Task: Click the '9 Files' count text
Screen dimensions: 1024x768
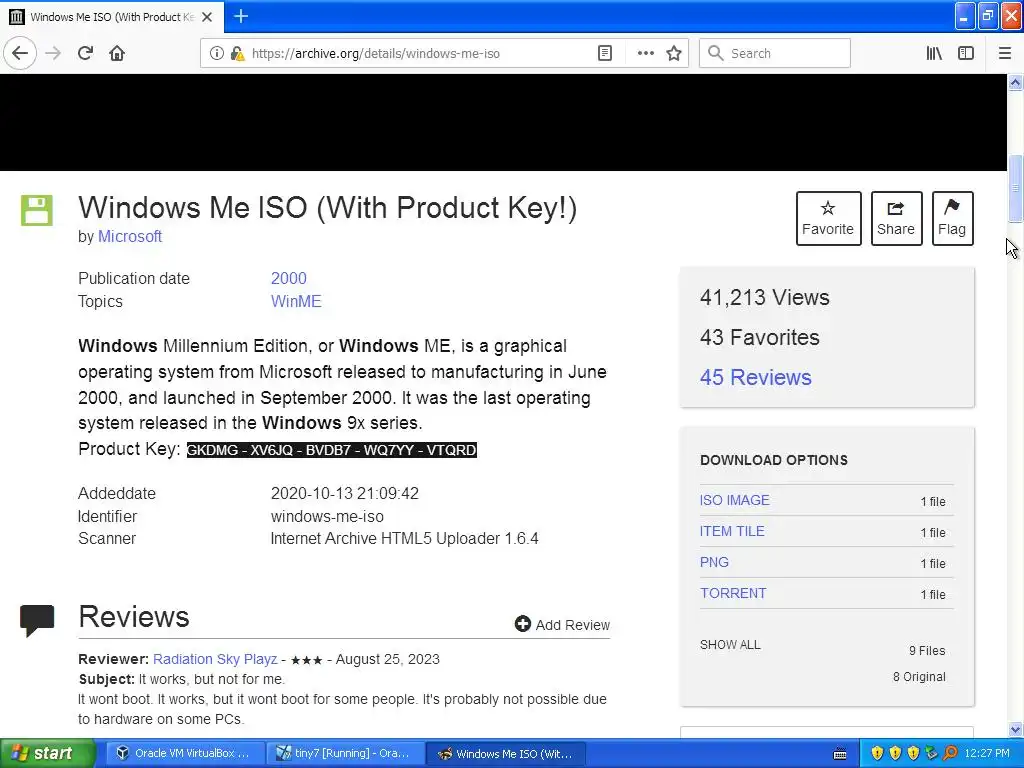Action: tap(927, 650)
